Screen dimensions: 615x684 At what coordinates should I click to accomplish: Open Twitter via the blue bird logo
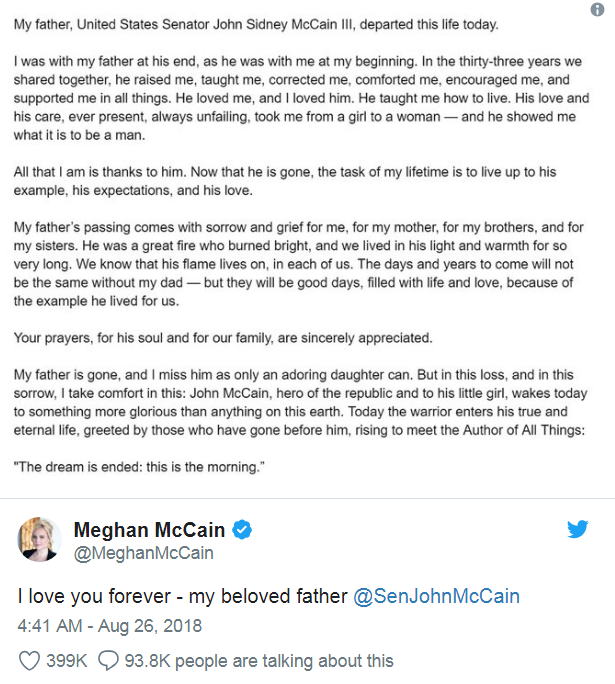(577, 529)
